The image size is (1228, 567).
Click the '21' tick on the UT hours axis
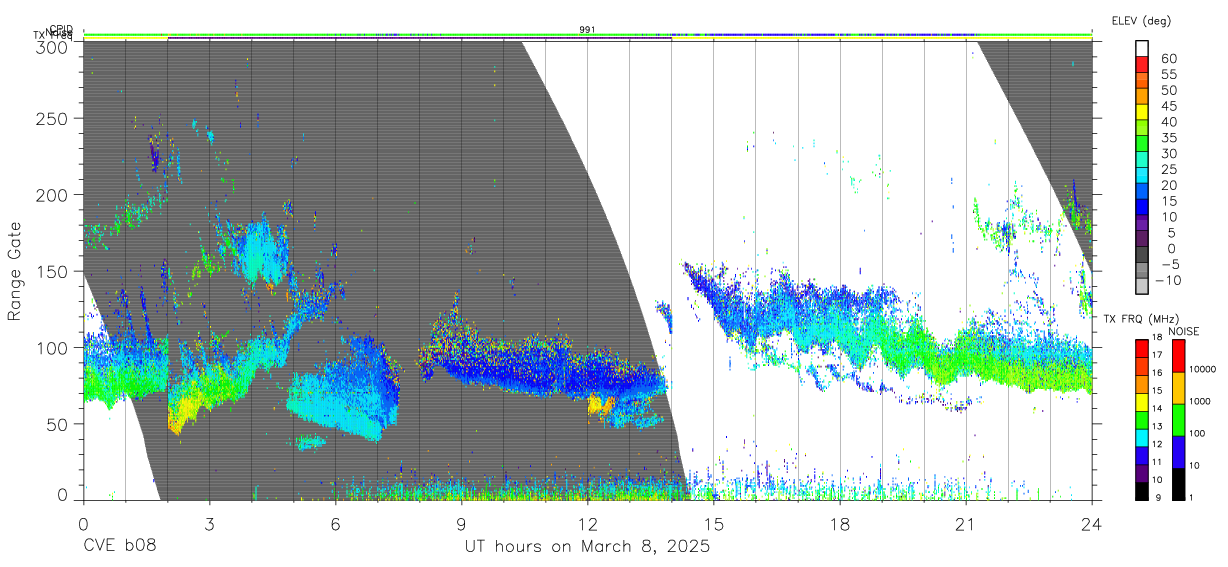point(965,524)
